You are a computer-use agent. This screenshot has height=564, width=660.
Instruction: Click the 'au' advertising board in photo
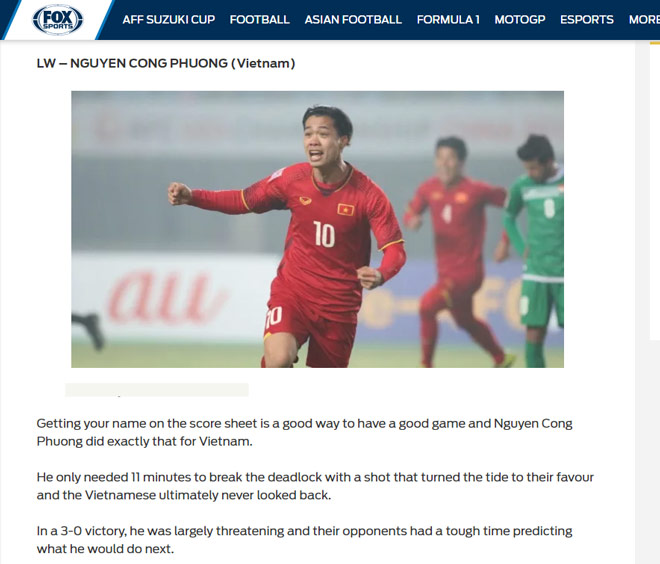point(165,297)
